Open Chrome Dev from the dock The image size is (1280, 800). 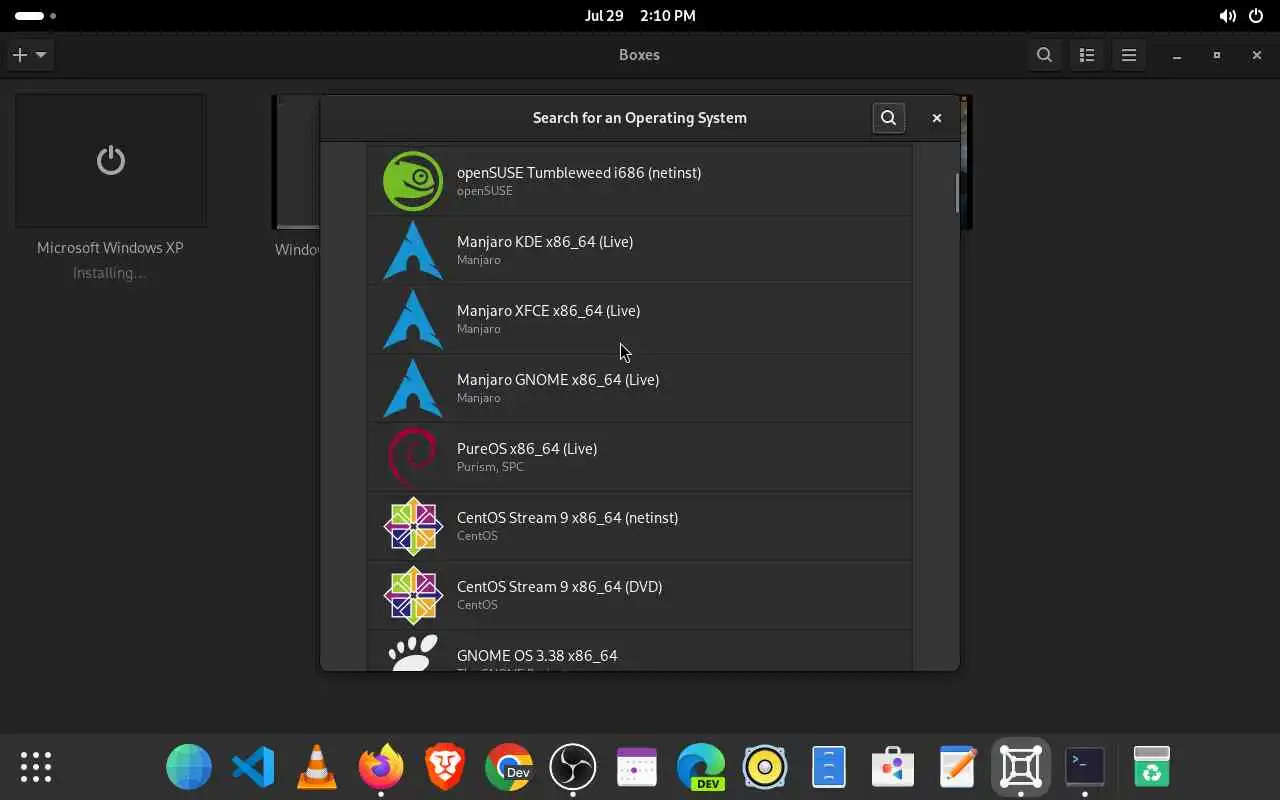(x=509, y=767)
